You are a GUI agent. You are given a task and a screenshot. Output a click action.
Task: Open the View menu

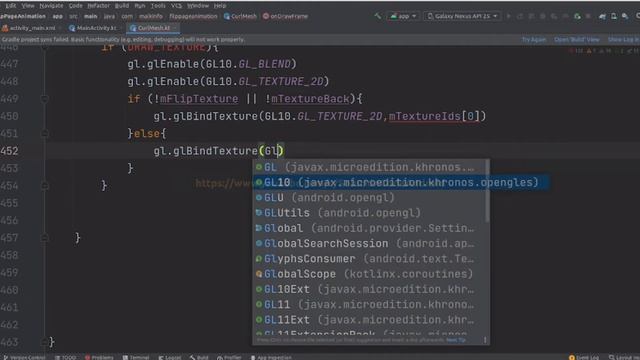28,6
